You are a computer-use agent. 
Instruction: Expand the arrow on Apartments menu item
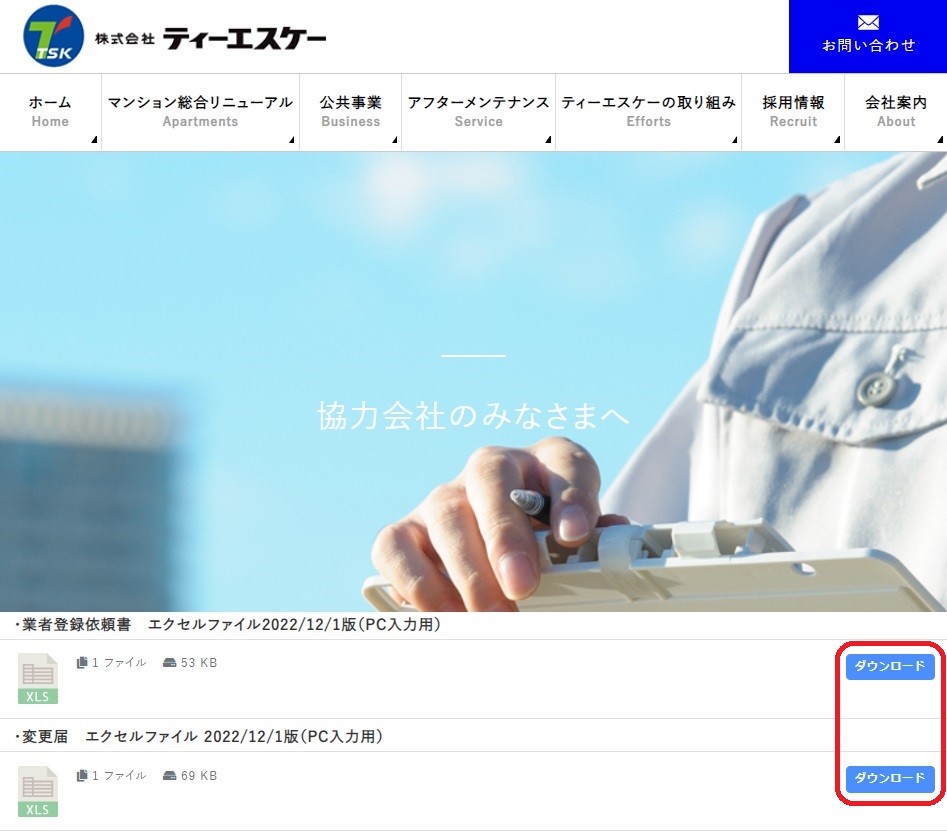click(x=292, y=140)
